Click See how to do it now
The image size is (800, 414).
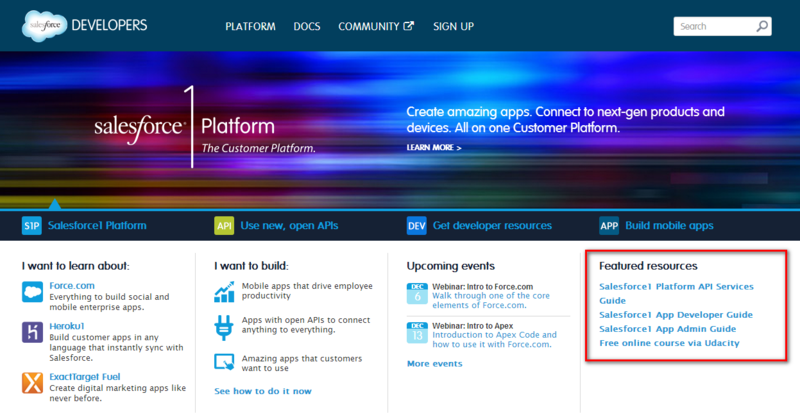pos(263,392)
